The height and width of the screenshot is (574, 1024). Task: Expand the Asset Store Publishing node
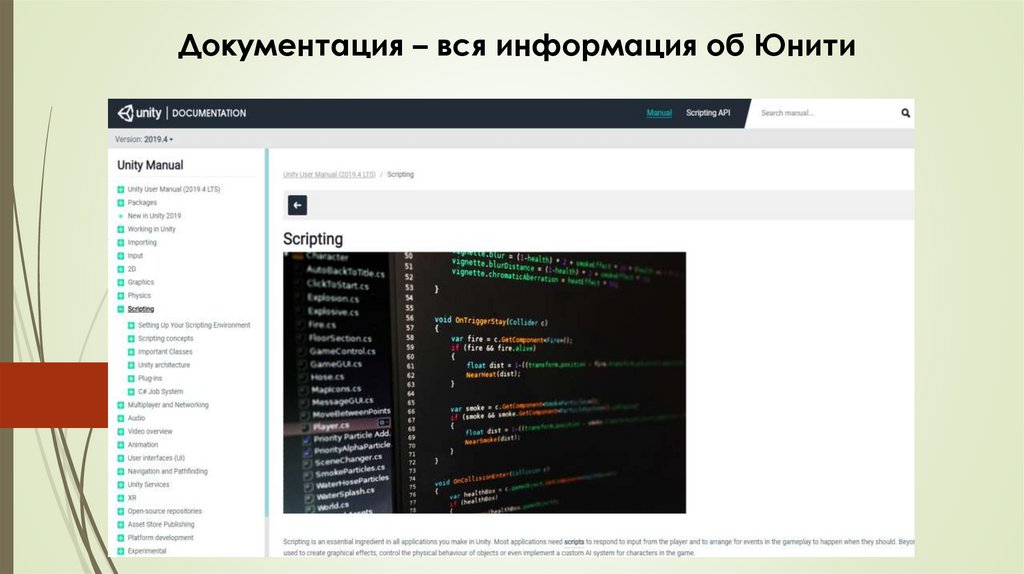coord(121,524)
